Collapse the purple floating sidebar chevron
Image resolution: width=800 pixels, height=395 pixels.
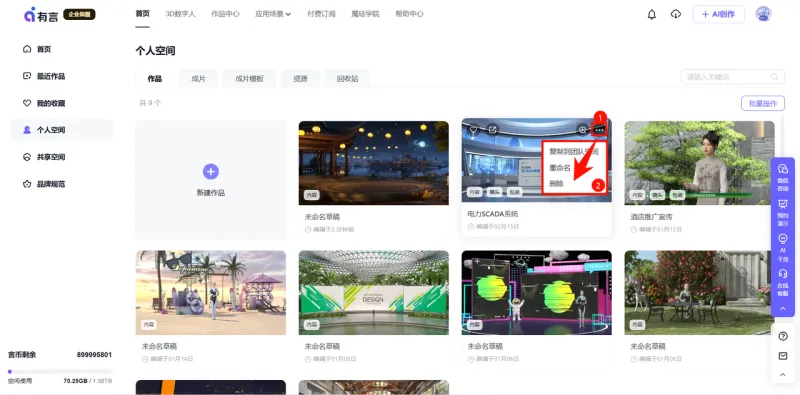point(783,308)
